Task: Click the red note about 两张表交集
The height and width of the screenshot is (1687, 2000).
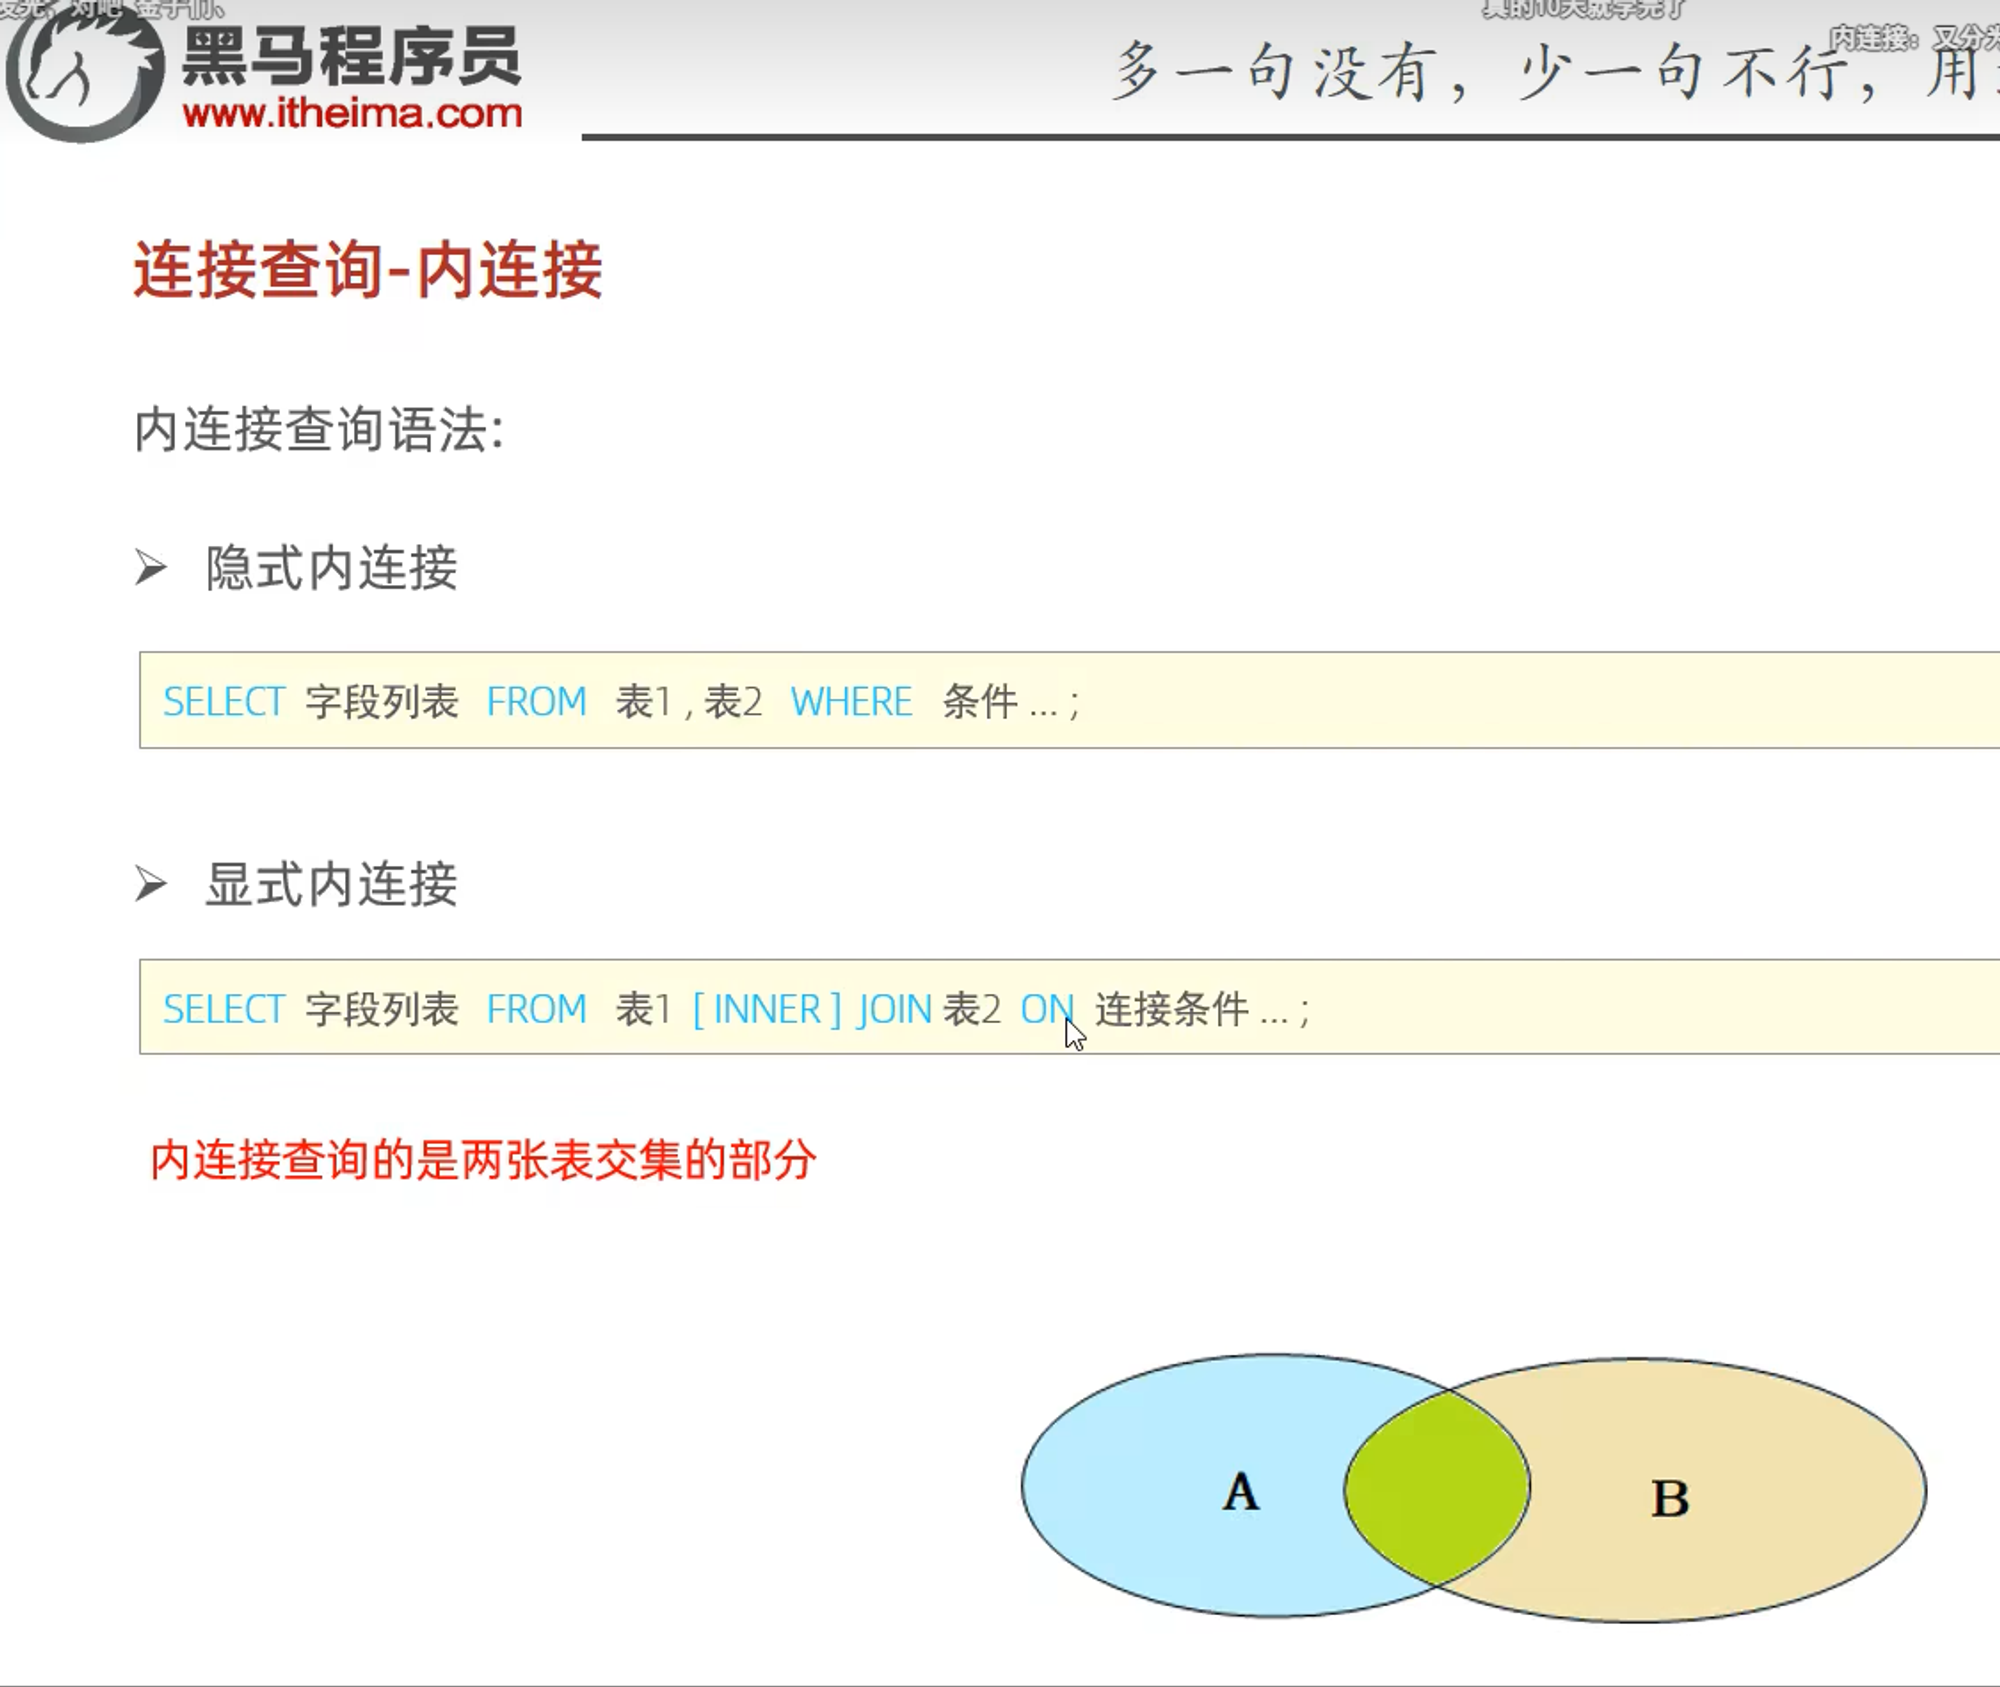Action: coord(483,1160)
